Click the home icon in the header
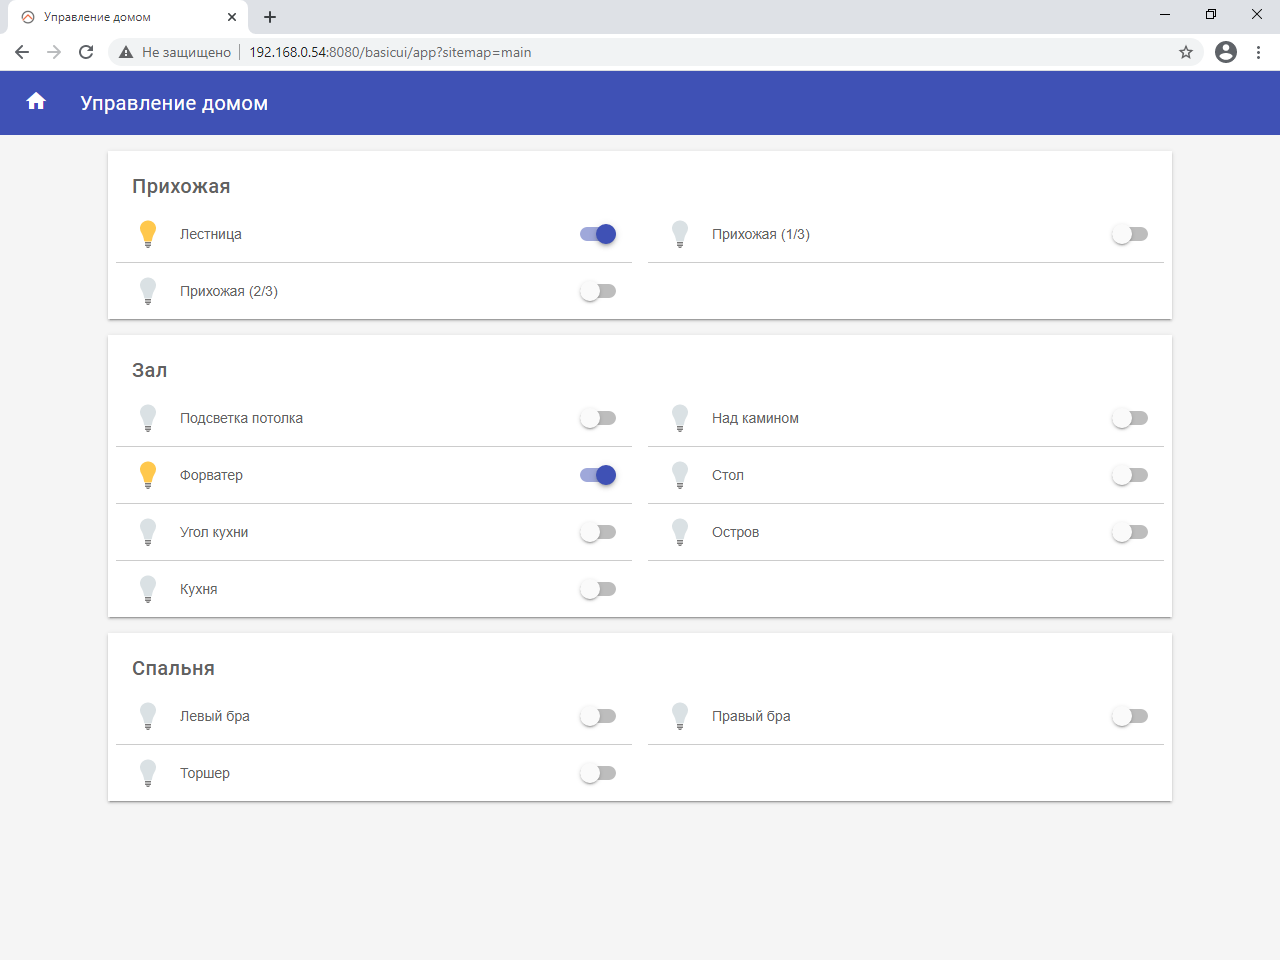The width and height of the screenshot is (1280, 960). [x=36, y=101]
